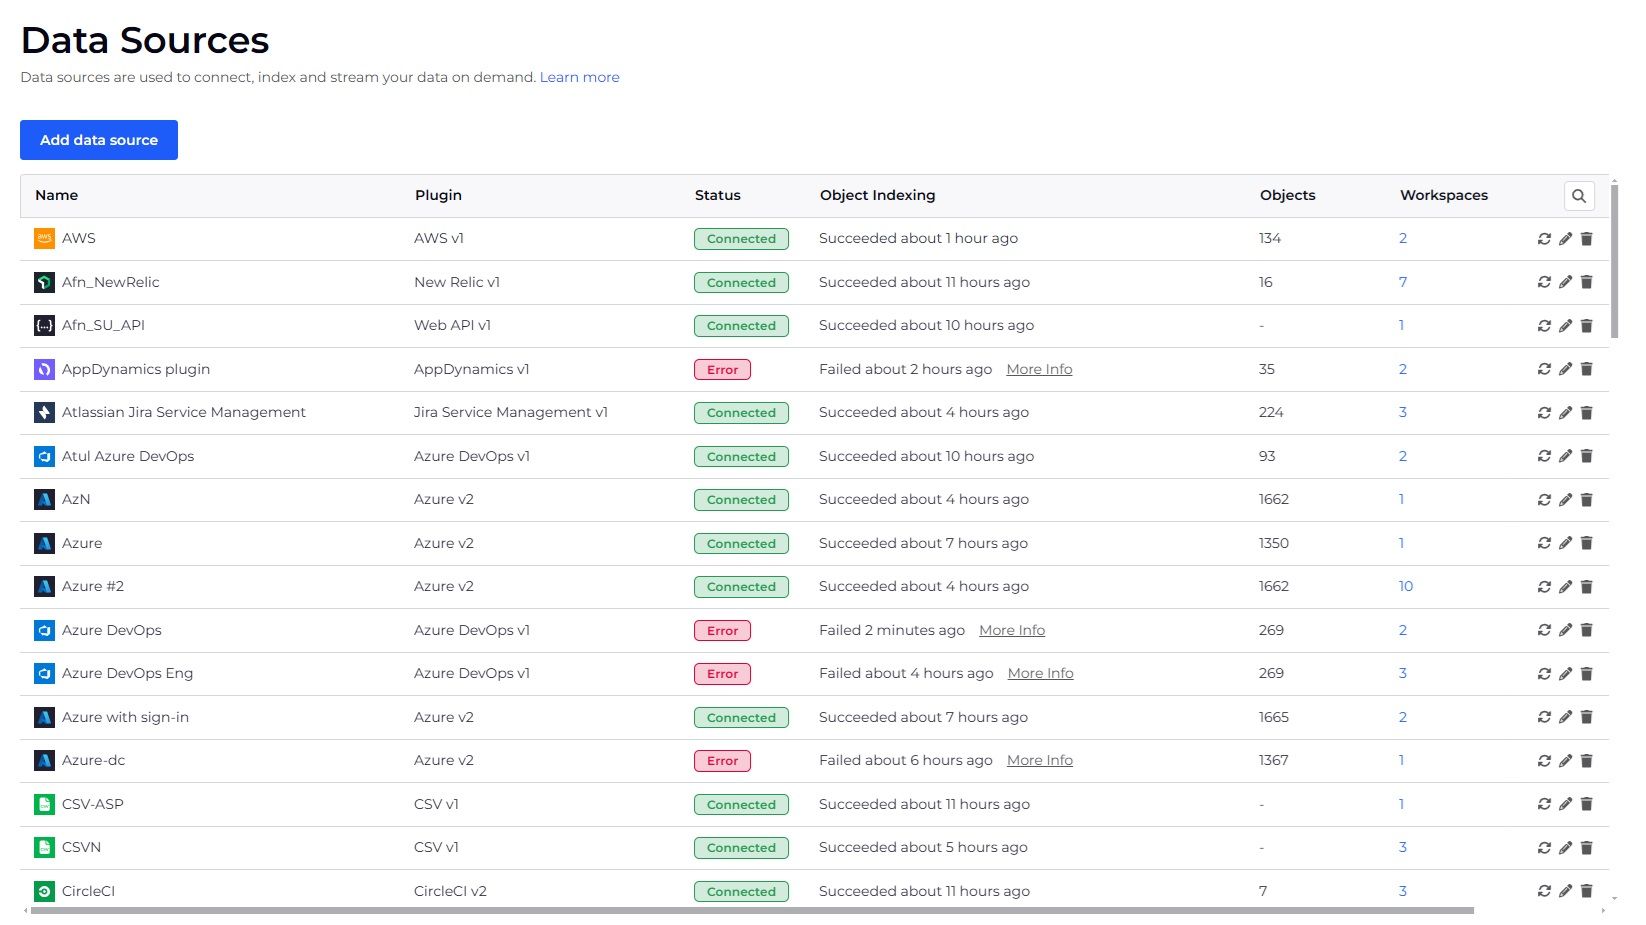Refresh the AWS data source
Image resolution: width=1646 pixels, height=925 pixels.
(1544, 239)
